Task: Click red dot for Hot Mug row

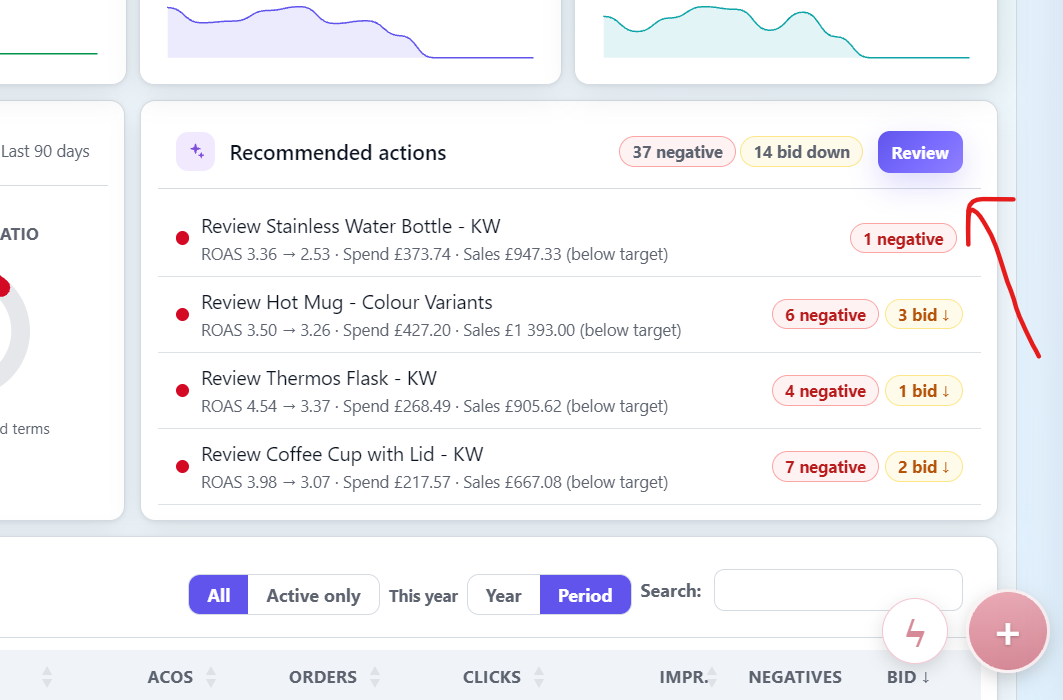Action: pyautogui.click(x=182, y=314)
